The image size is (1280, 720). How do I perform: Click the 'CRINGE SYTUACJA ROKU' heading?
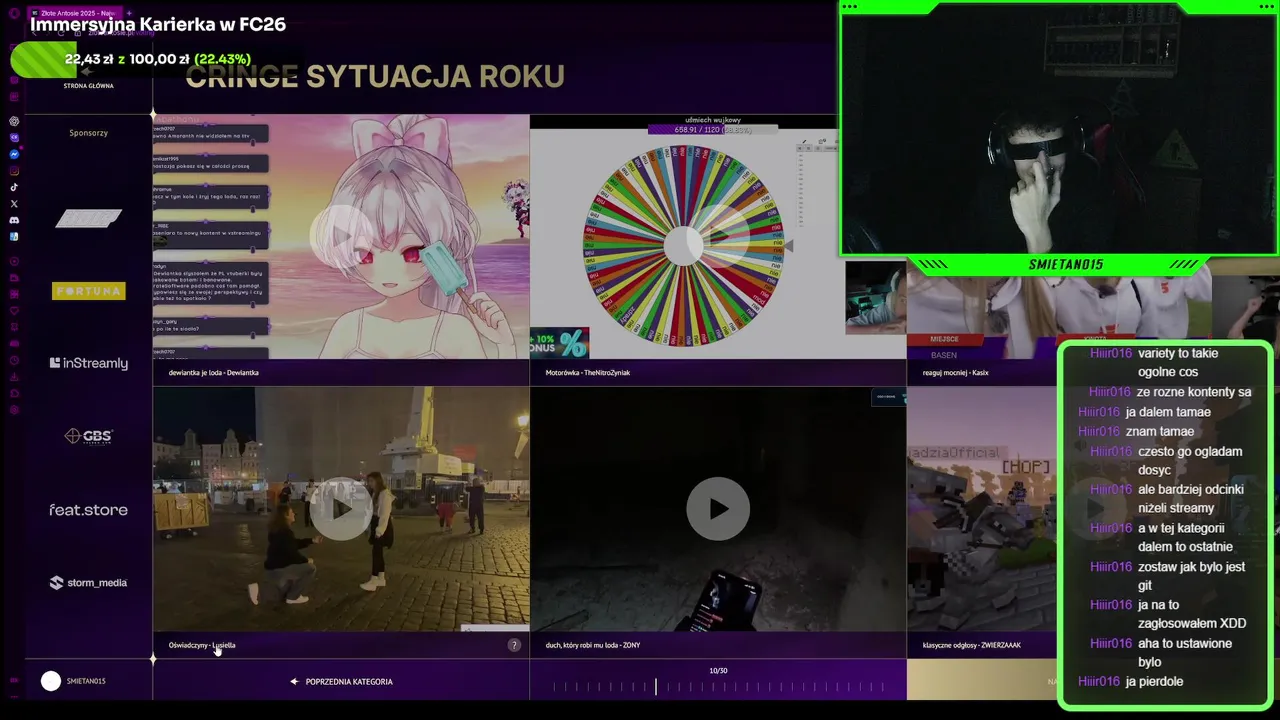pyautogui.click(x=375, y=76)
